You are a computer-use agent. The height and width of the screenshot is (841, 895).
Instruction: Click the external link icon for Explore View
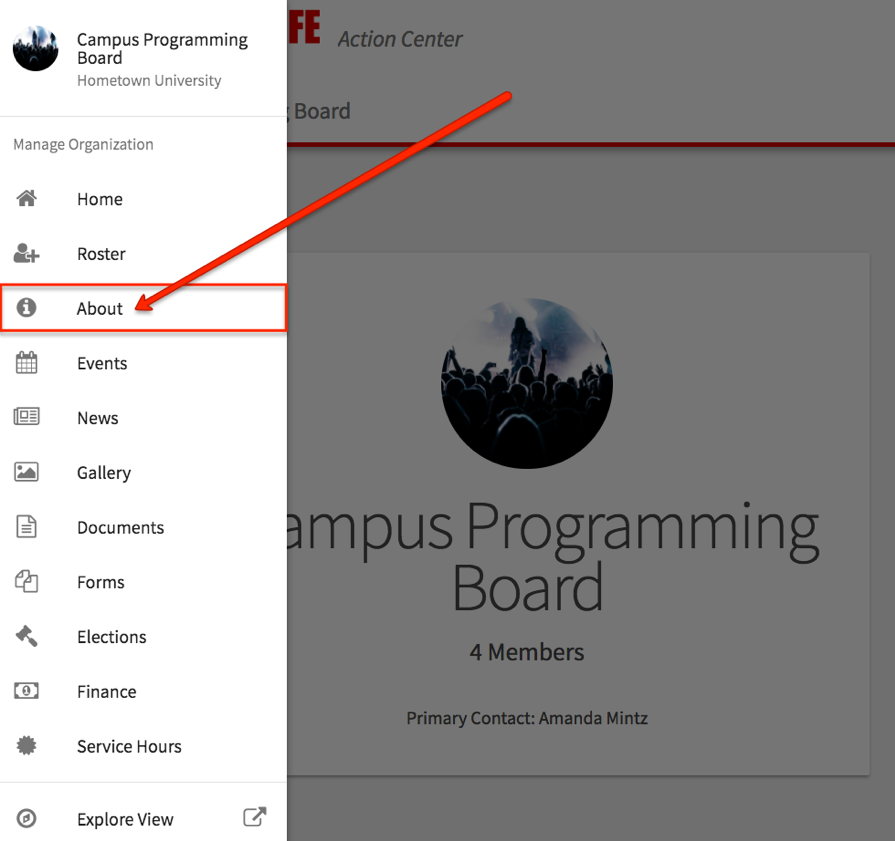[x=255, y=817]
